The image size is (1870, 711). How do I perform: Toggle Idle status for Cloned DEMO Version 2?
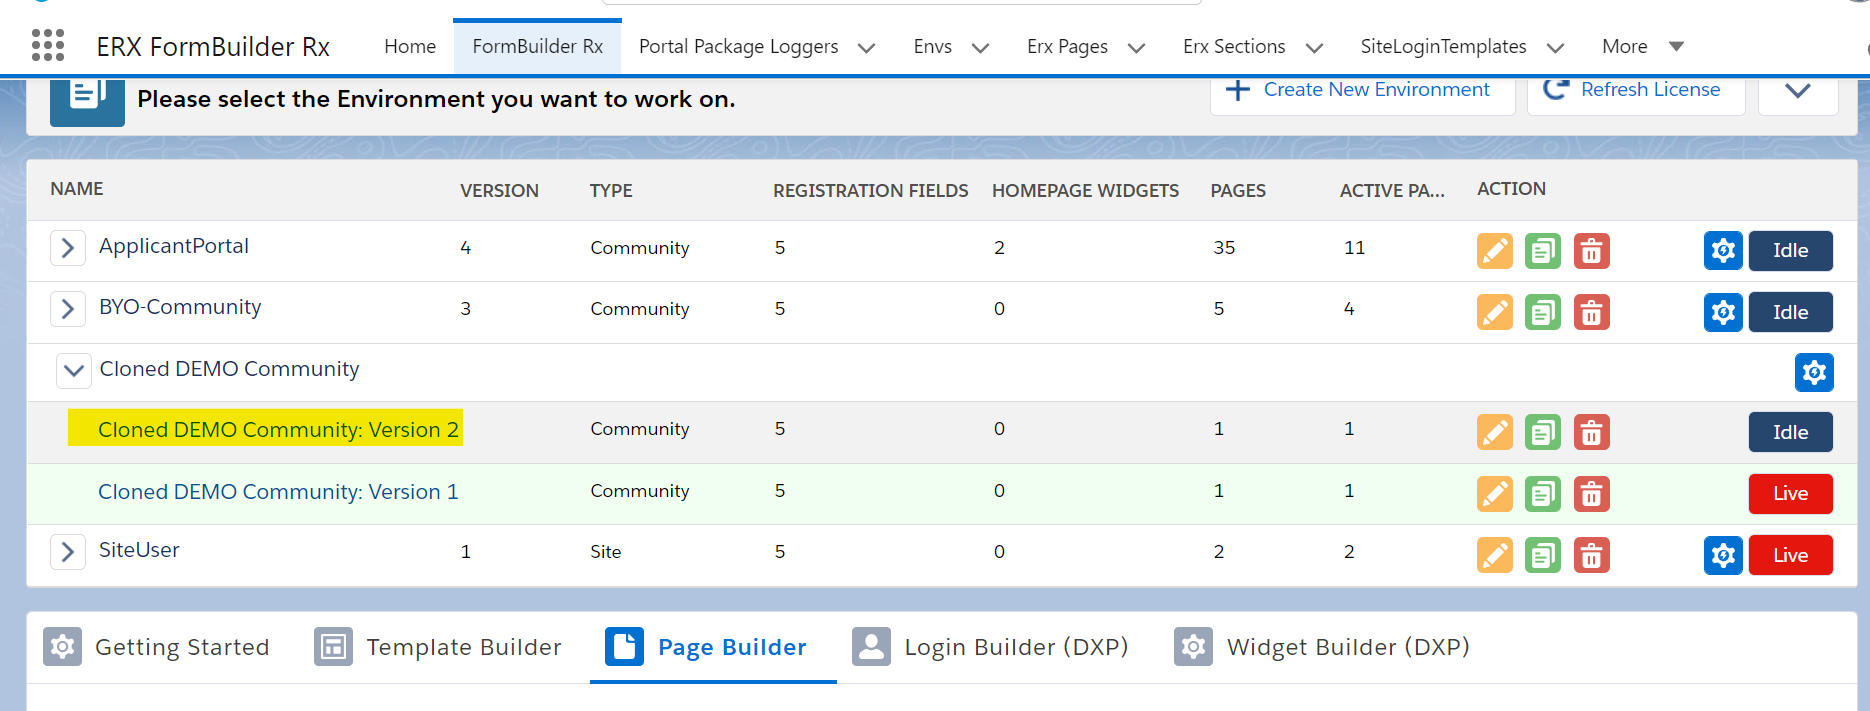click(1790, 433)
